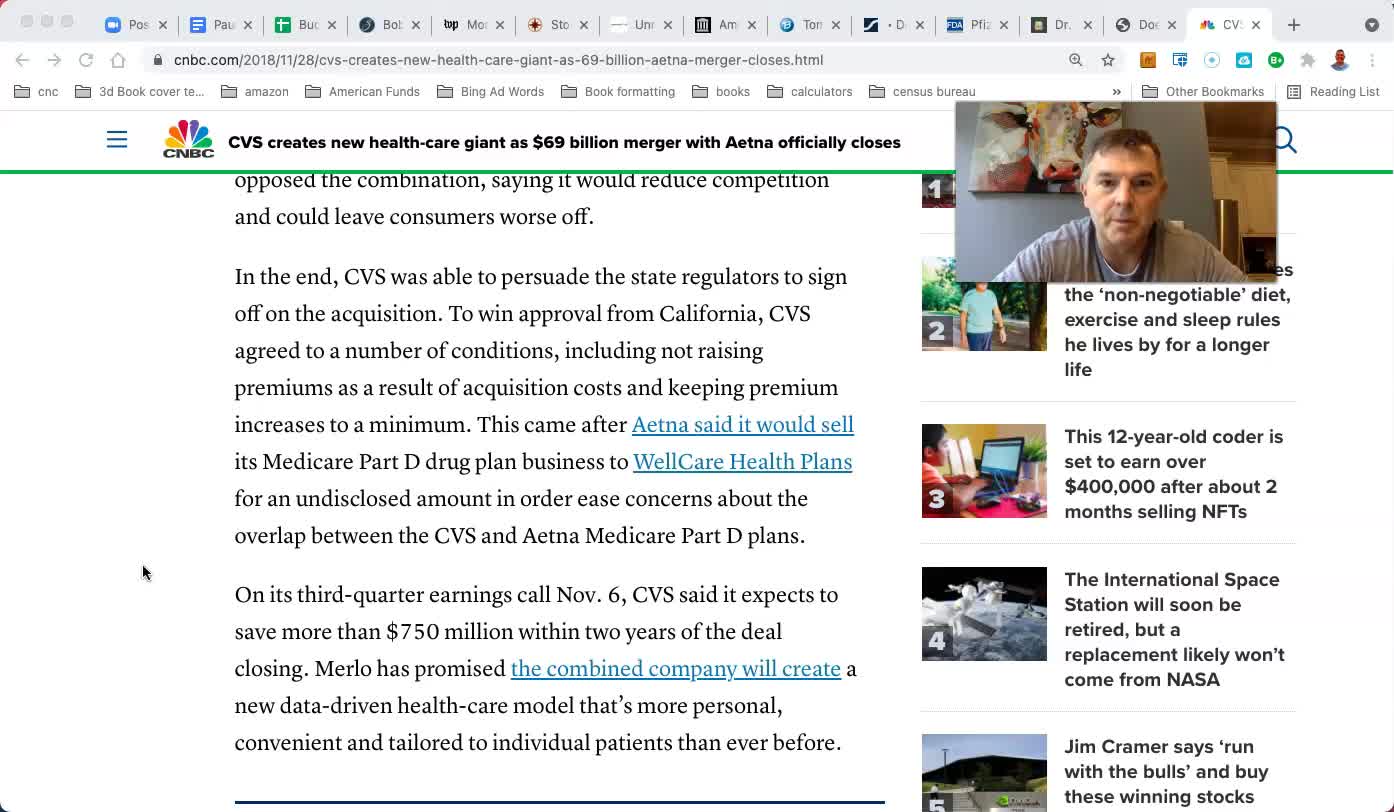This screenshot has height=812, width=1394.
Task: Open the 'non-negotiable' diet article headline
Action: (1178, 320)
